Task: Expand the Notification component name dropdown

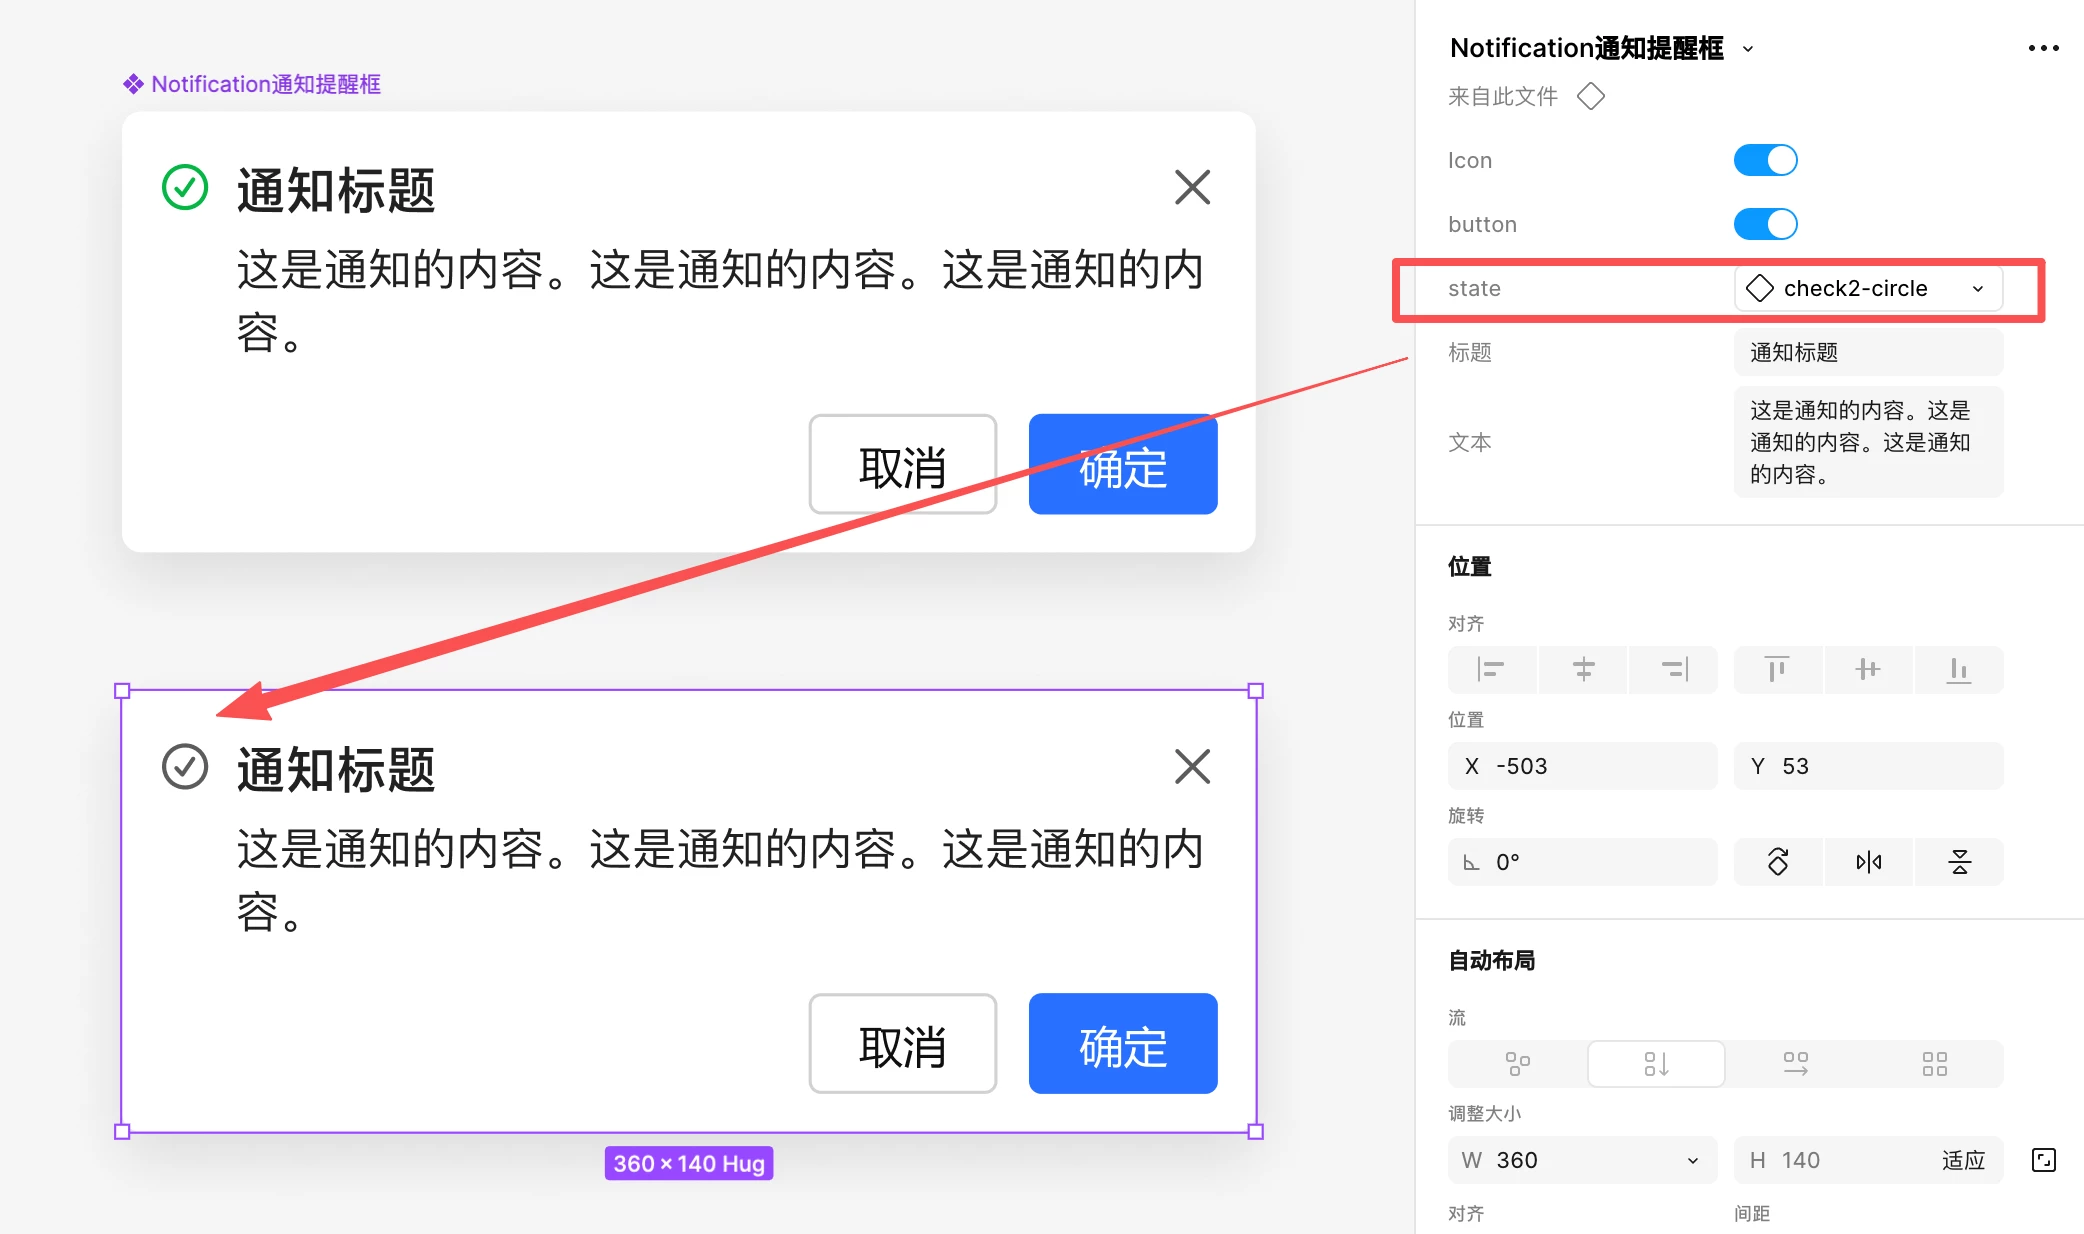Action: [1748, 49]
